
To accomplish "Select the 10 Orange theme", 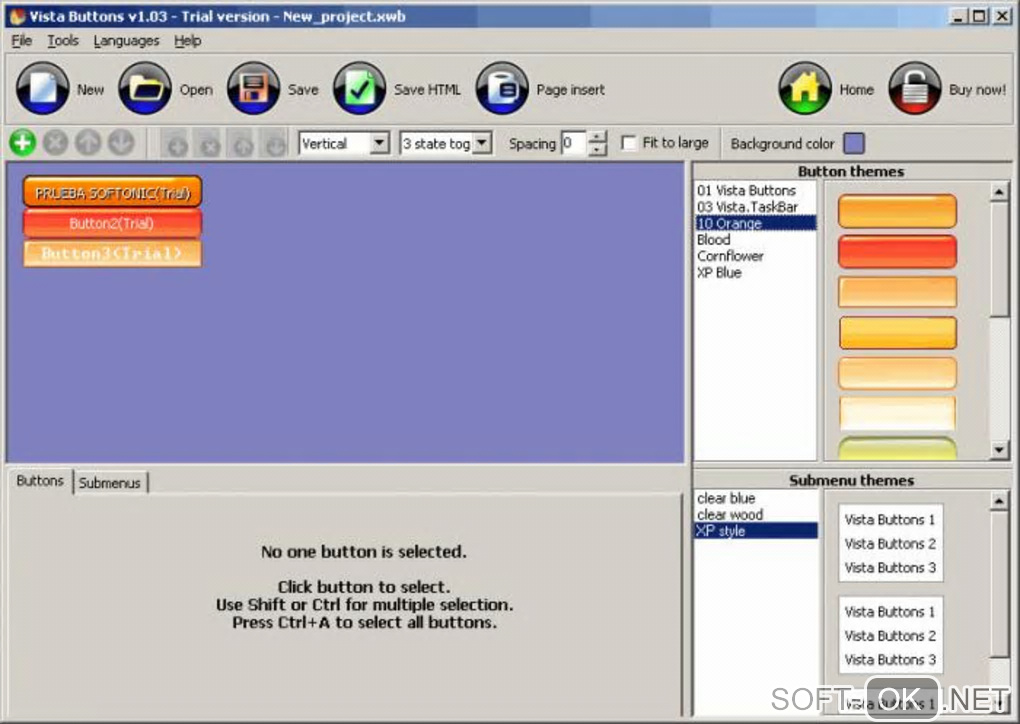I will [x=755, y=223].
